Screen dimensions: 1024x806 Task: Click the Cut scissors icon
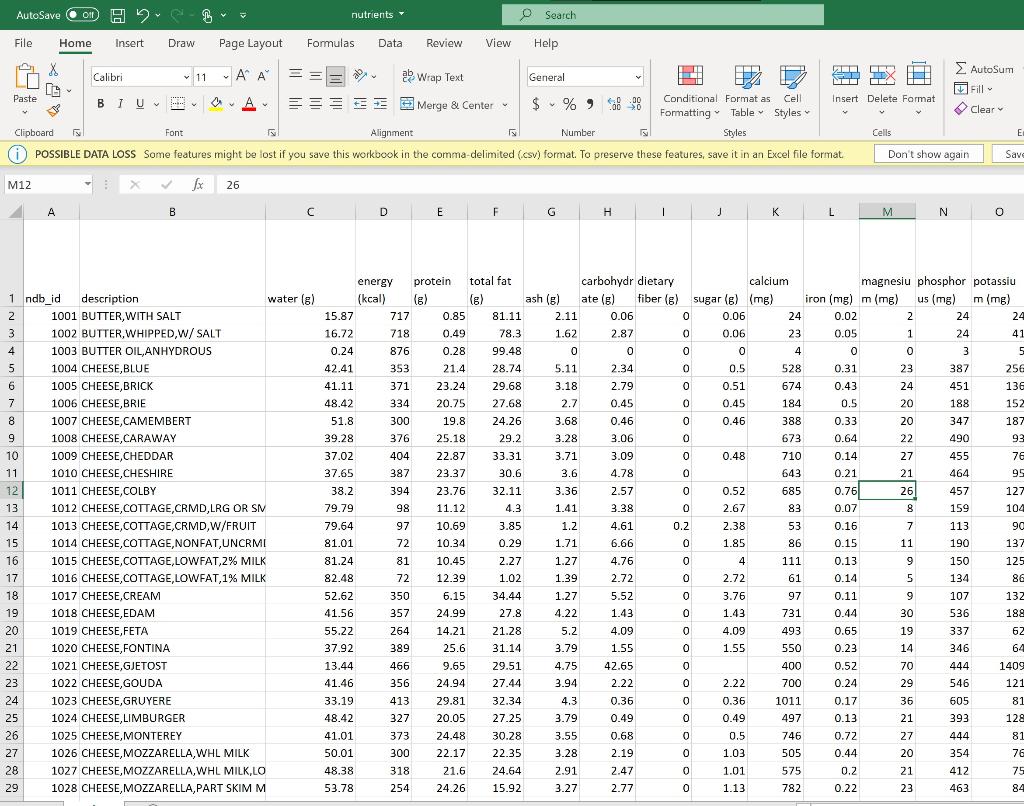pos(54,72)
